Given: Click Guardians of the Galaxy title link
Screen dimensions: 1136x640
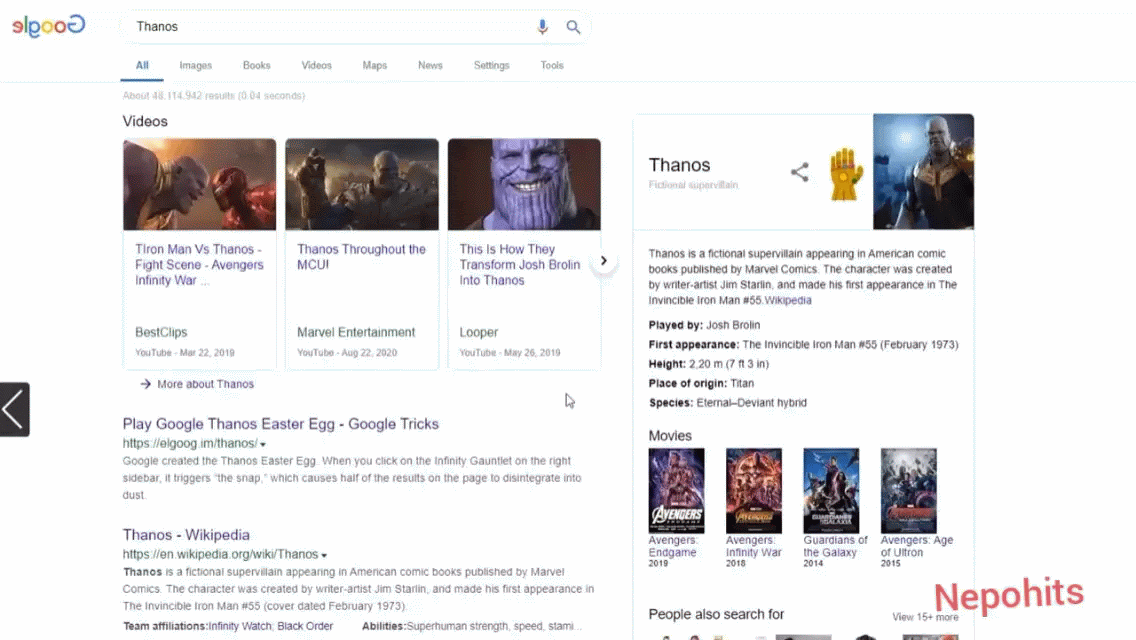Looking at the screenshot, I should 835,546.
